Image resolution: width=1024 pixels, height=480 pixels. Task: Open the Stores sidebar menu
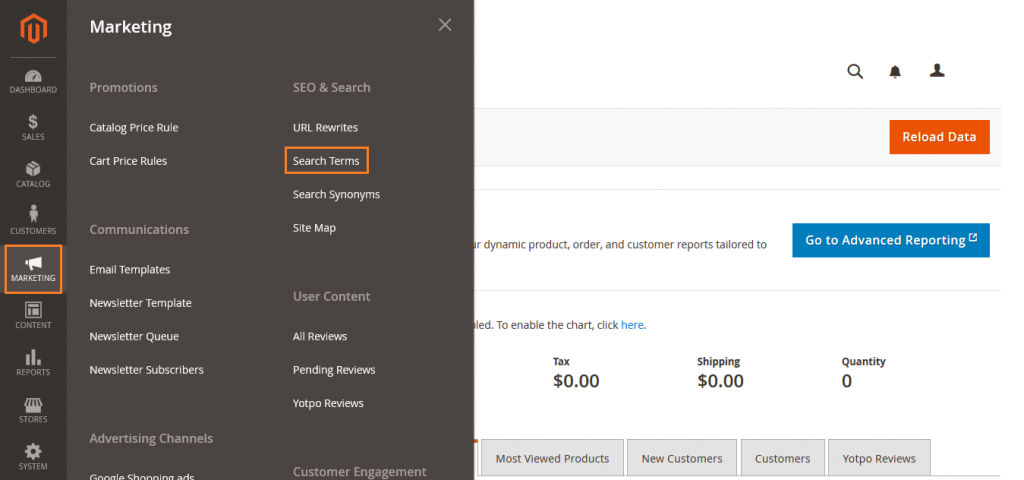33,409
